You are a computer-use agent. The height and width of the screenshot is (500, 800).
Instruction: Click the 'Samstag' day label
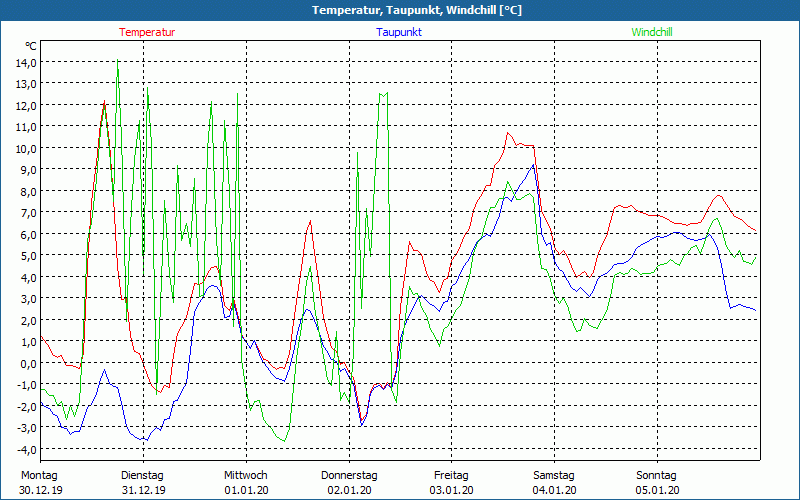point(554,476)
